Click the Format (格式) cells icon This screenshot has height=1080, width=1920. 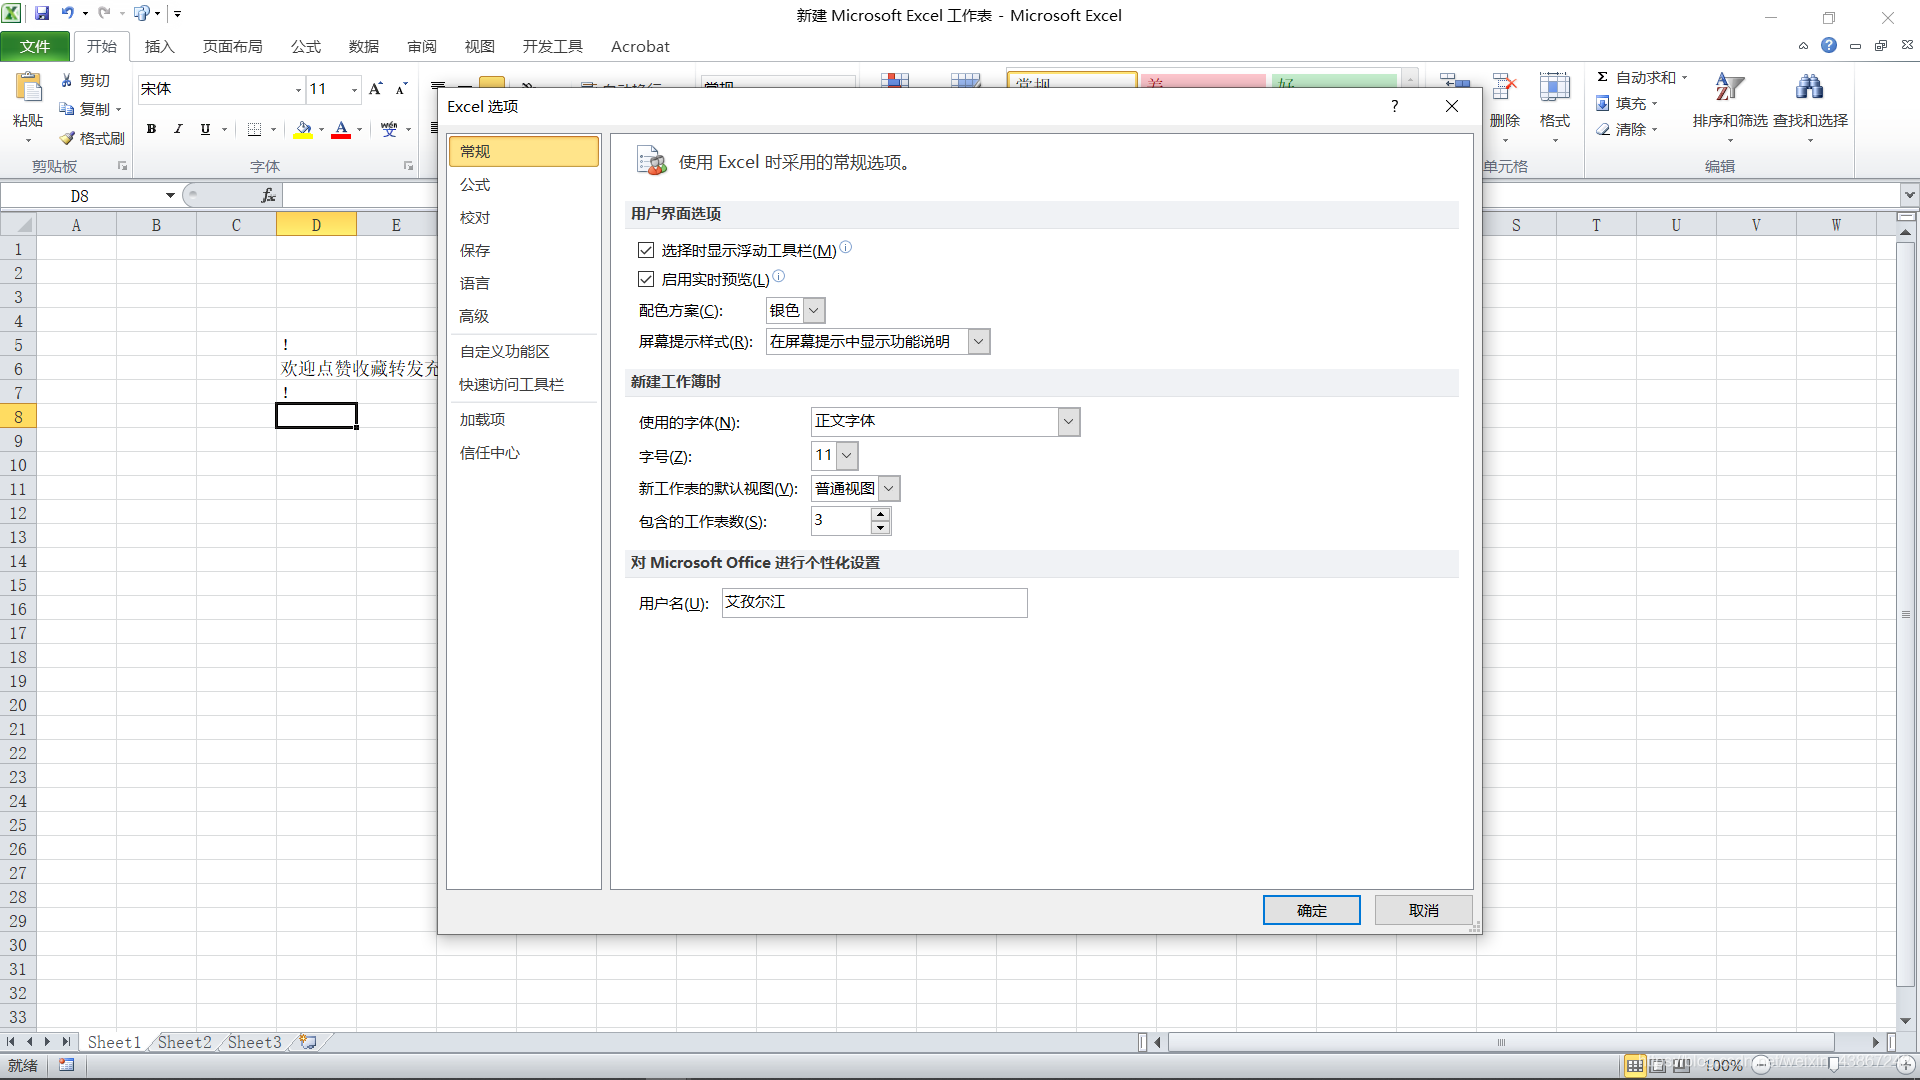tap(1554, 88)
